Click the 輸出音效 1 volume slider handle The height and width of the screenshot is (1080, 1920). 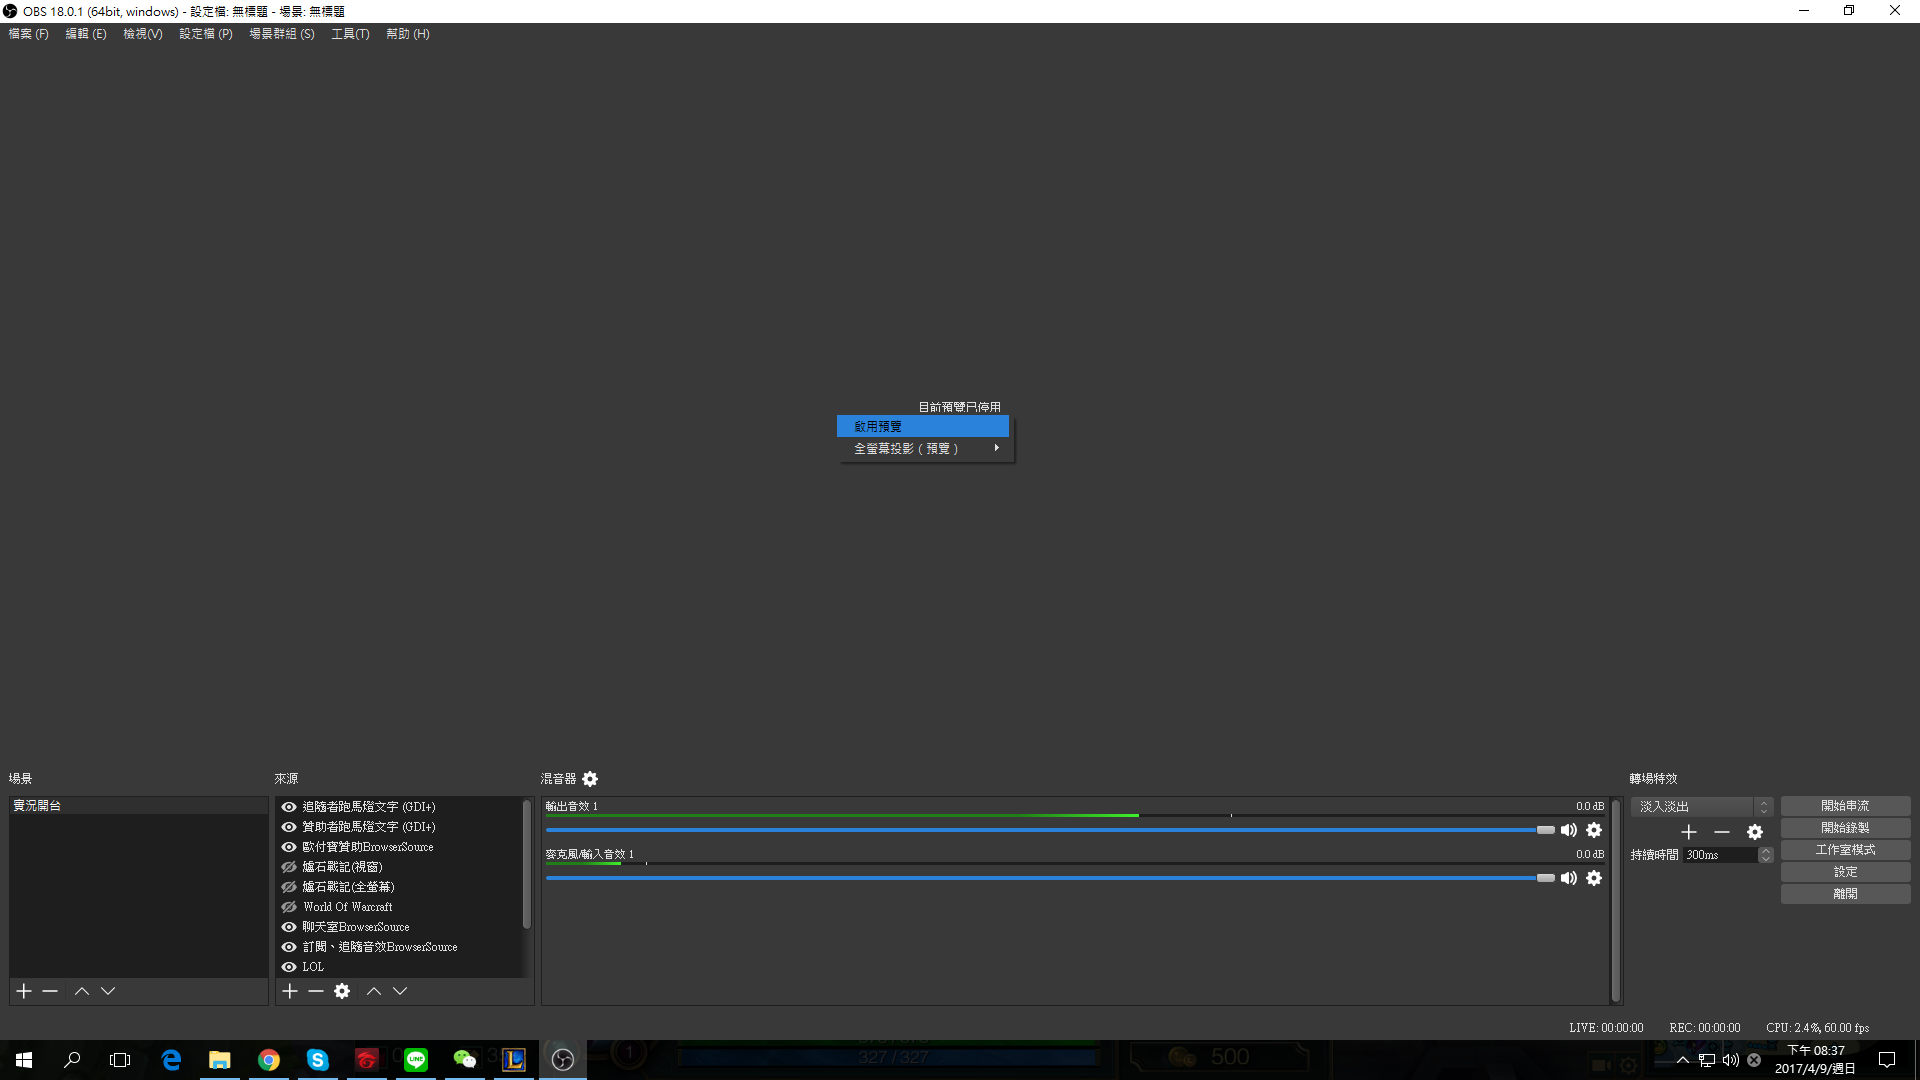(x=1545, y=830)
